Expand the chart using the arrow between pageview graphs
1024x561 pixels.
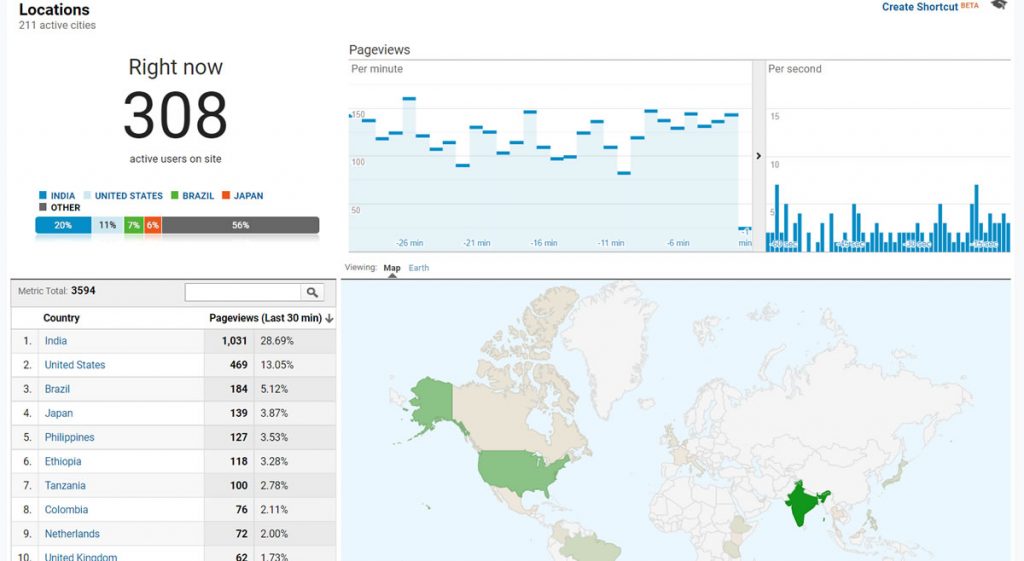tap(758, 156)
